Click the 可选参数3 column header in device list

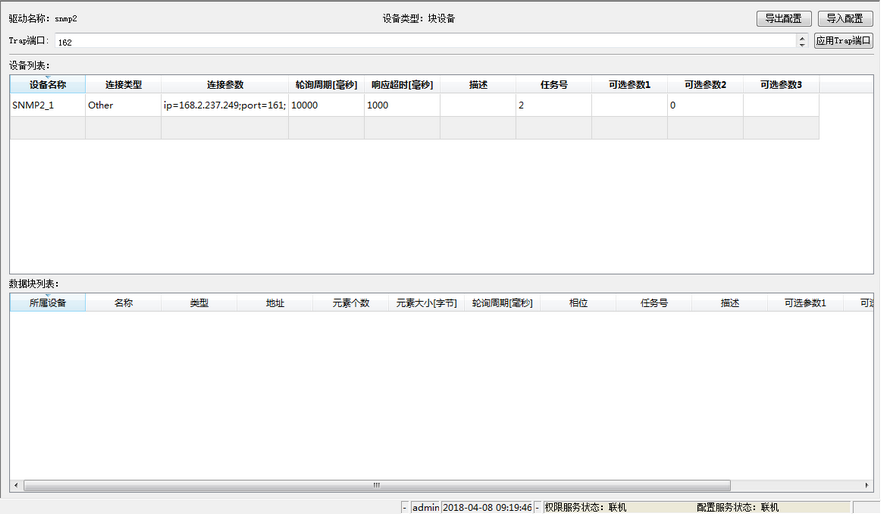pyautogui.click(x=780, y=85)
